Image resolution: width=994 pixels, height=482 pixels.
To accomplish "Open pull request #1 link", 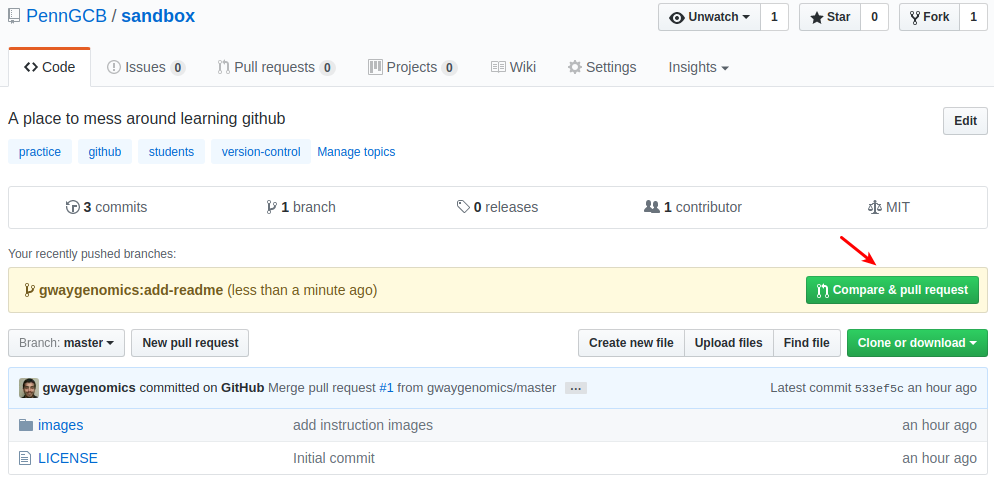I will coord(386,388).
